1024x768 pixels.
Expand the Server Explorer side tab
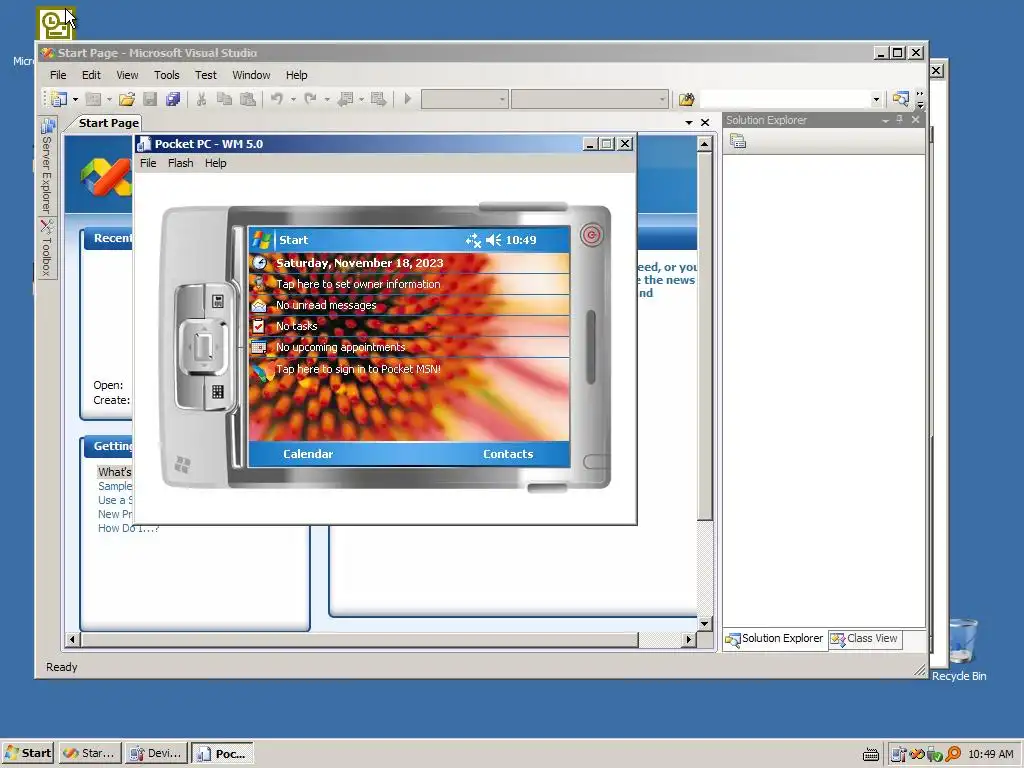47,166
